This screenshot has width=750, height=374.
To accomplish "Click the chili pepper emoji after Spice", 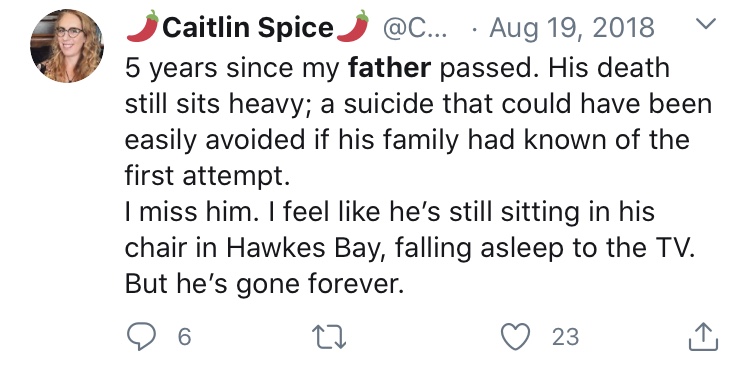I will coord(353,26).
